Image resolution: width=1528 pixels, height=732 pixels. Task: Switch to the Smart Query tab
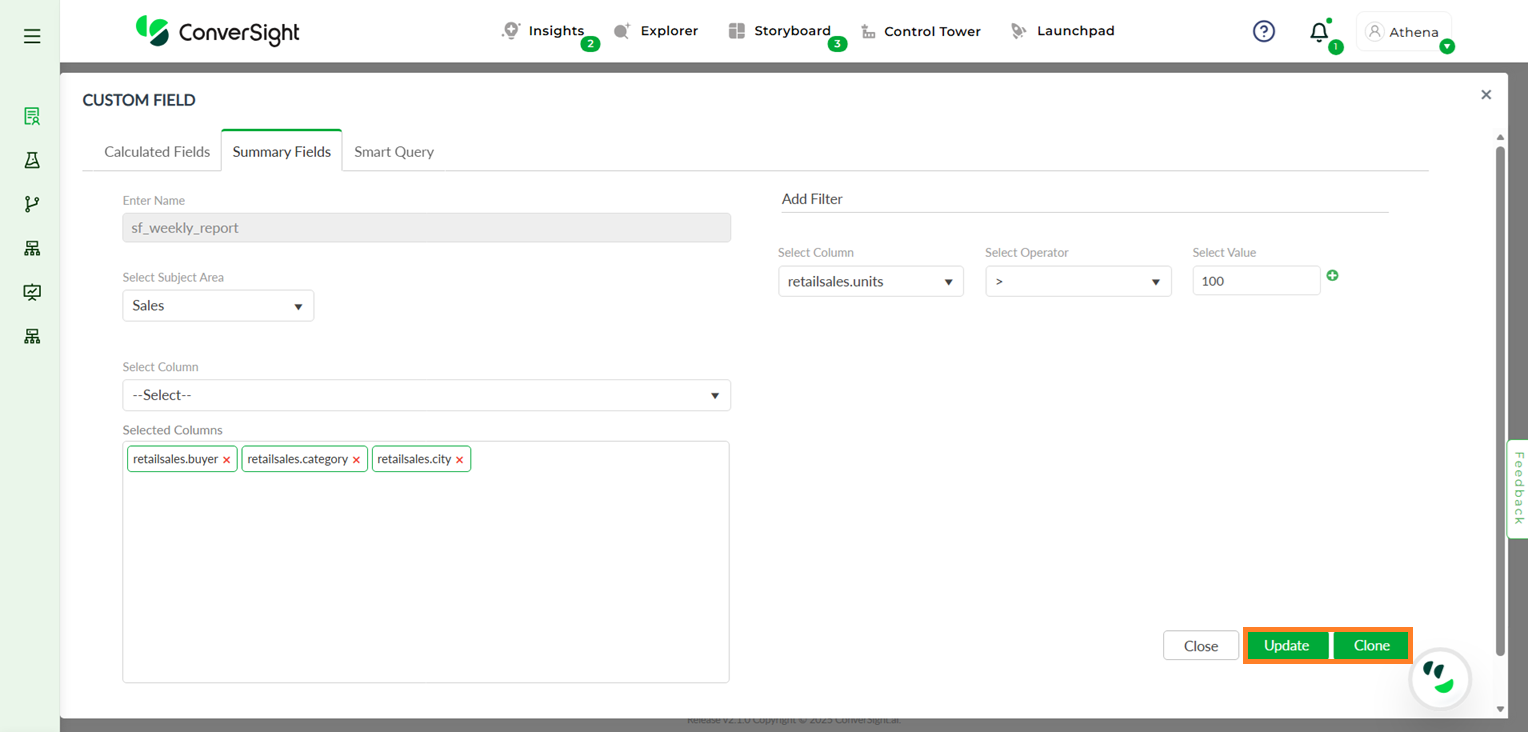tap(394, 152)
